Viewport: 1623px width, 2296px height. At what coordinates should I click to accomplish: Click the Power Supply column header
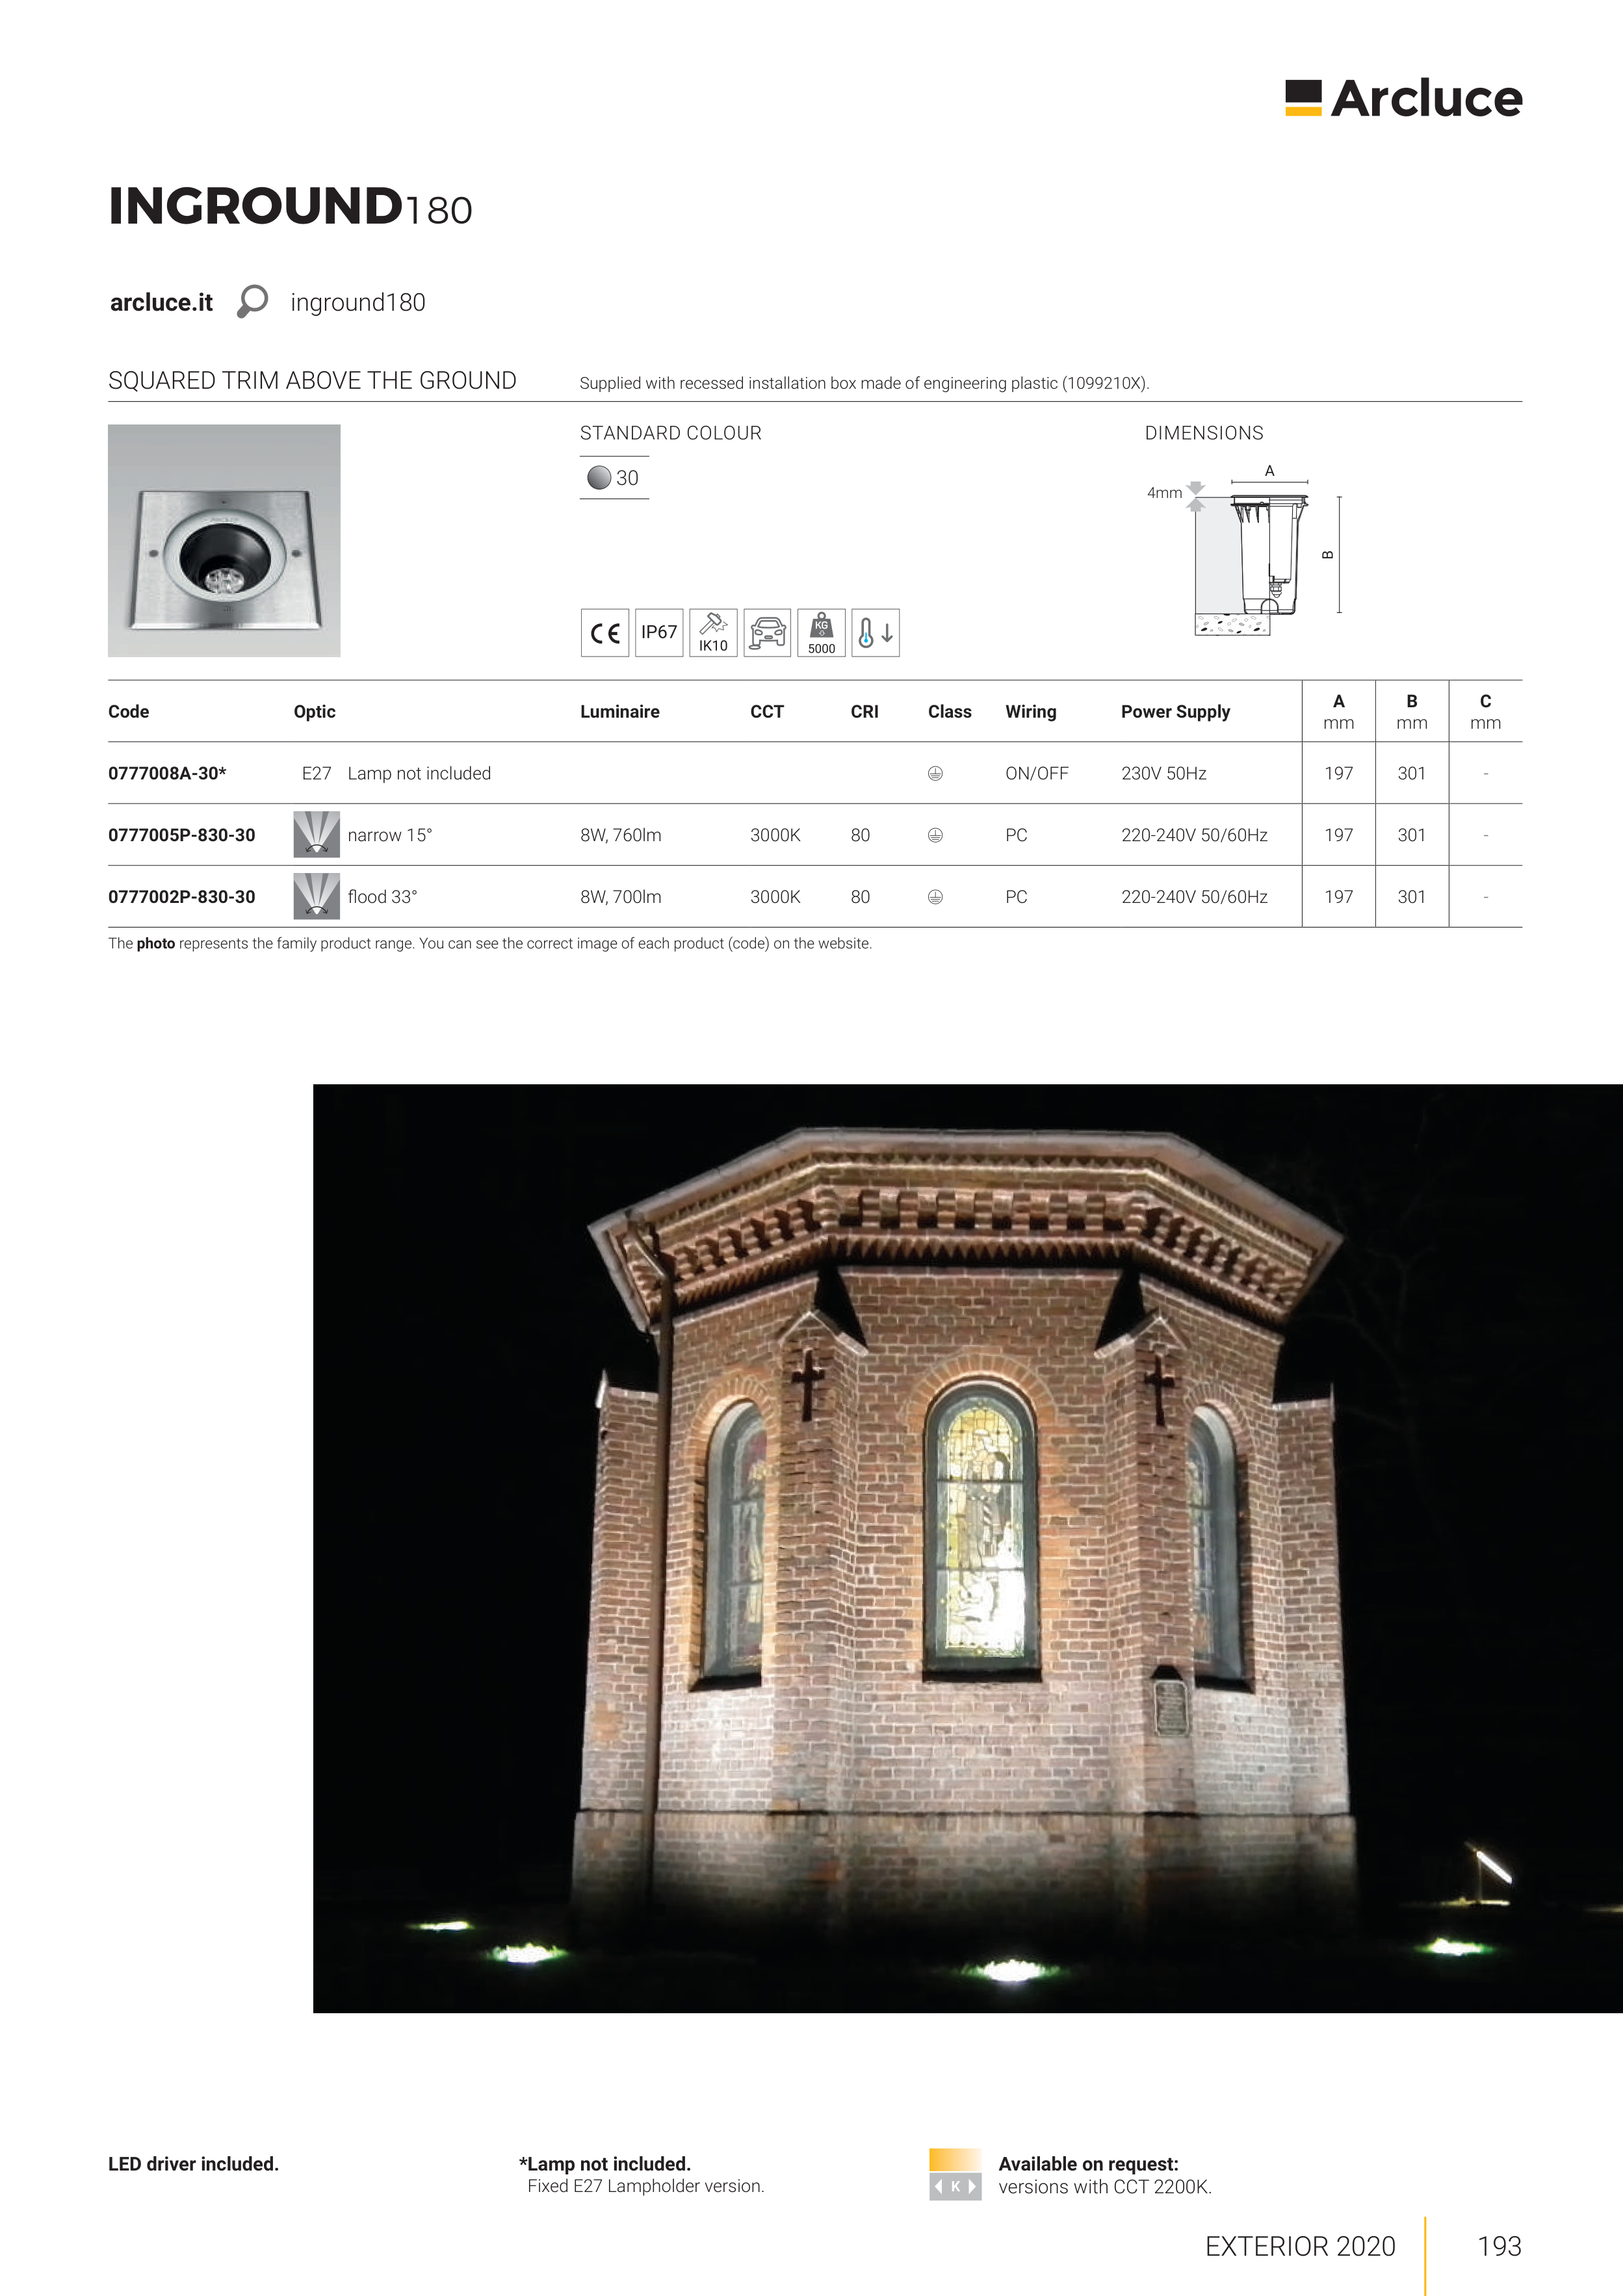(x=1175, y=712)
